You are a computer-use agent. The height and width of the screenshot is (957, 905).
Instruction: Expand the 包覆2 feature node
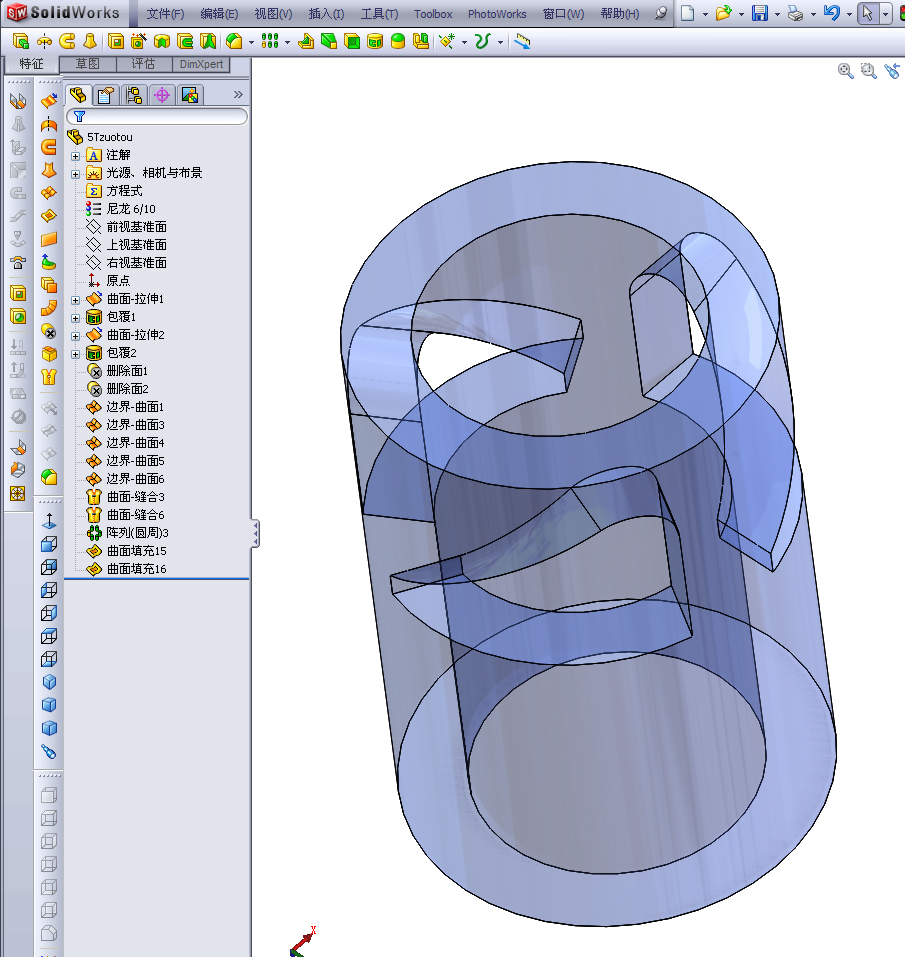point(76,354)
